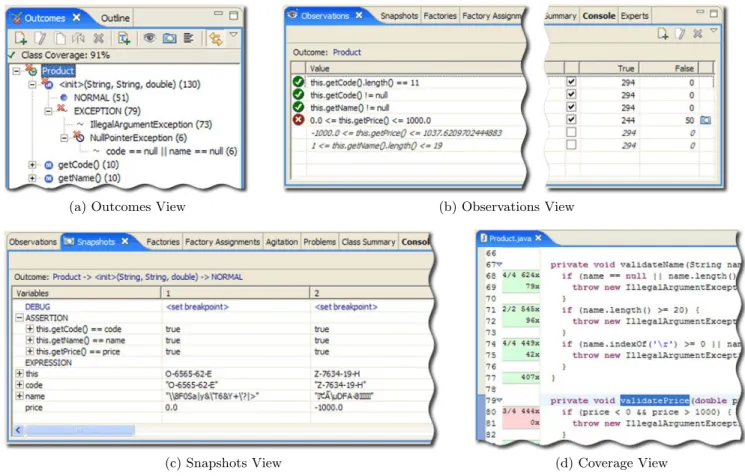Open the Experts tab
Screen dimensions: 745x476
pos(634,16)
